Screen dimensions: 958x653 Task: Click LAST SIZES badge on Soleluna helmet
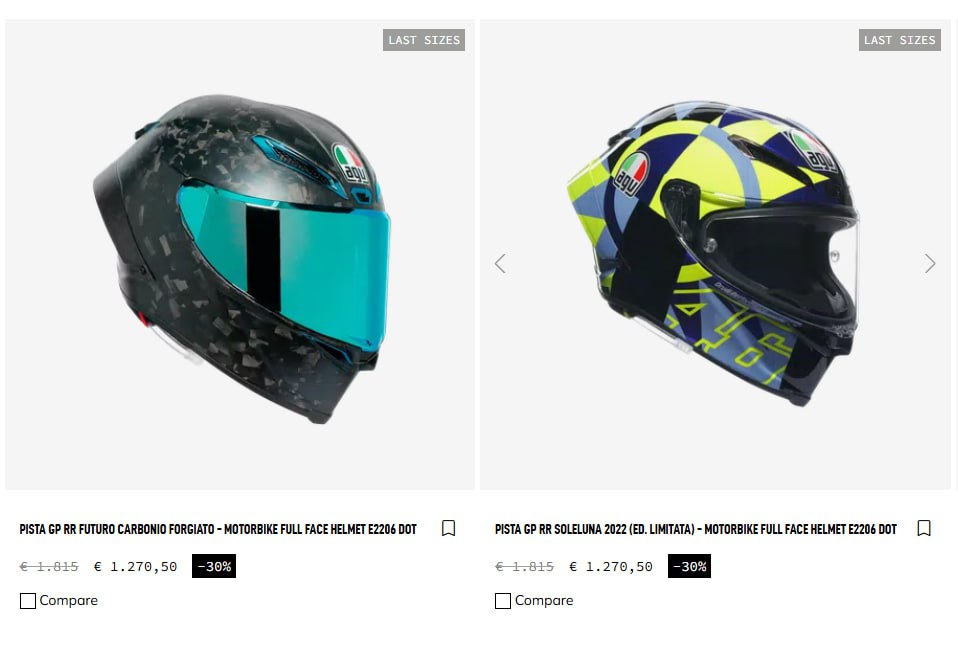(x=899, y=40)
